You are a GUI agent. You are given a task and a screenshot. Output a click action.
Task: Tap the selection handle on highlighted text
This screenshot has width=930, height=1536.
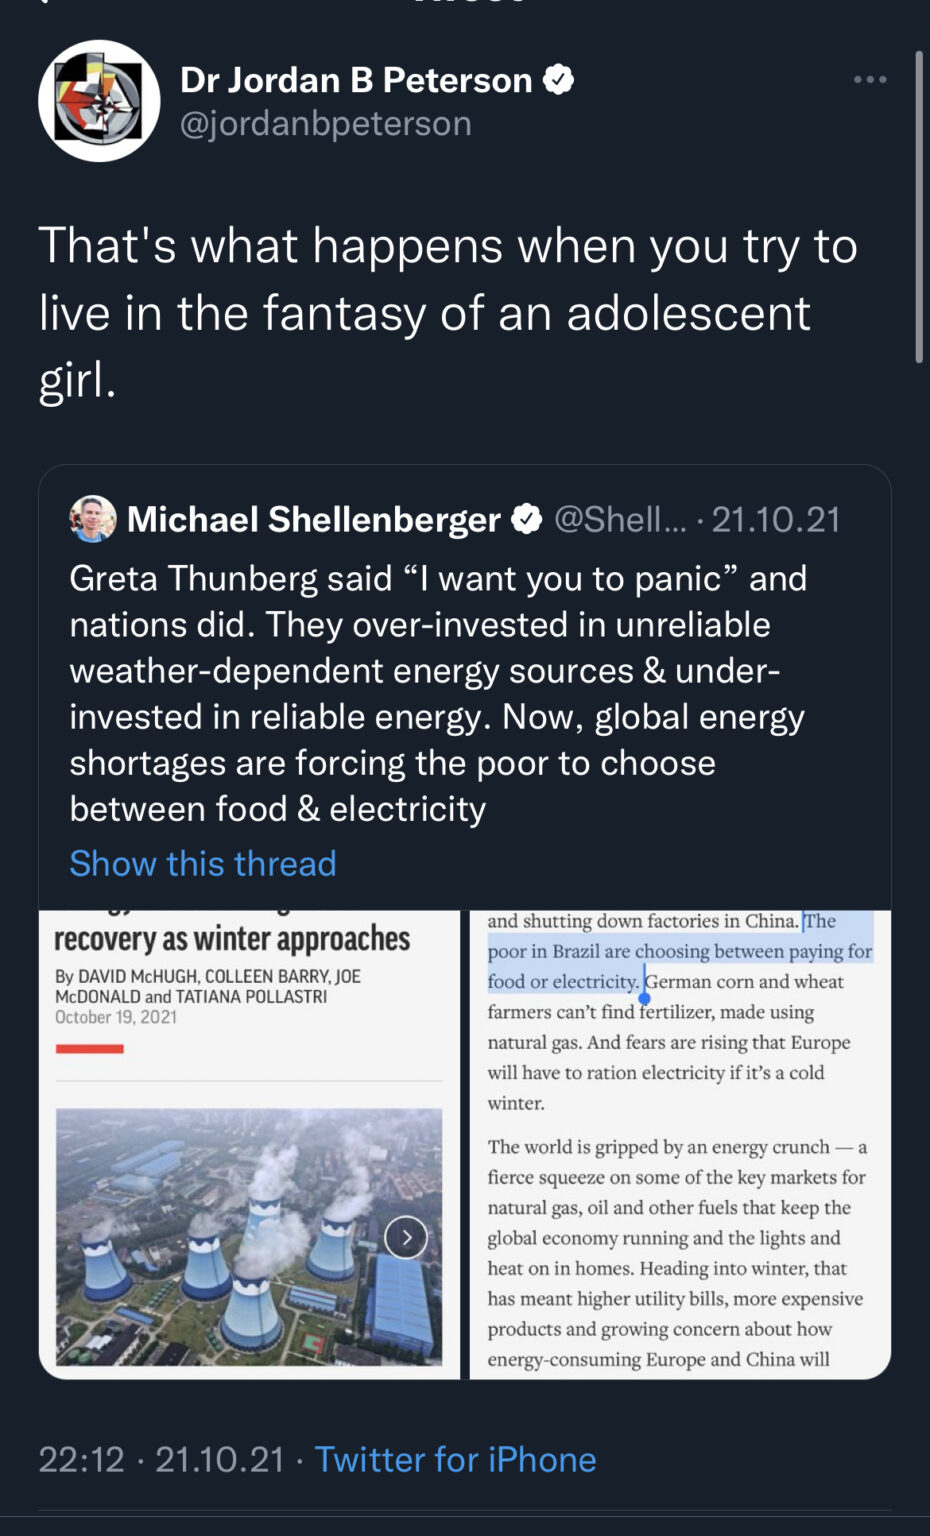tap(644, 997)
